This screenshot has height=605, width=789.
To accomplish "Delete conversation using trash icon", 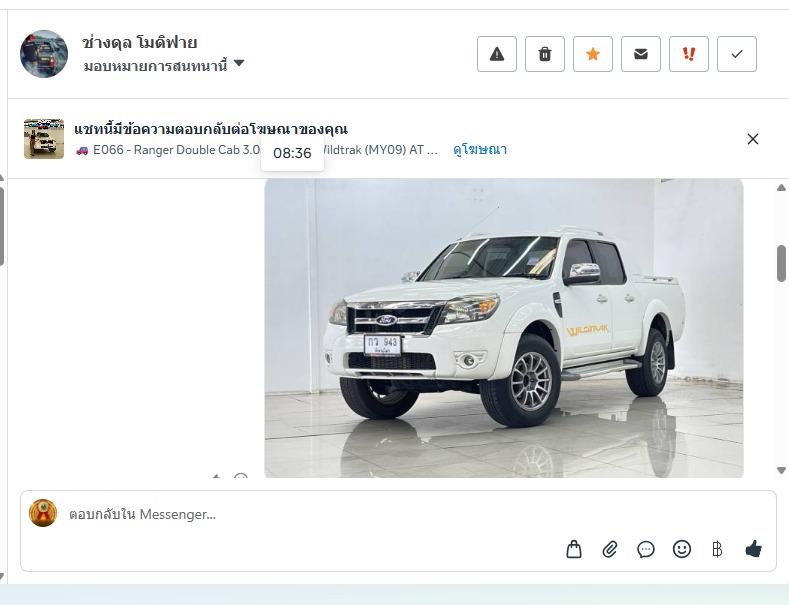I will click(544, 54).
